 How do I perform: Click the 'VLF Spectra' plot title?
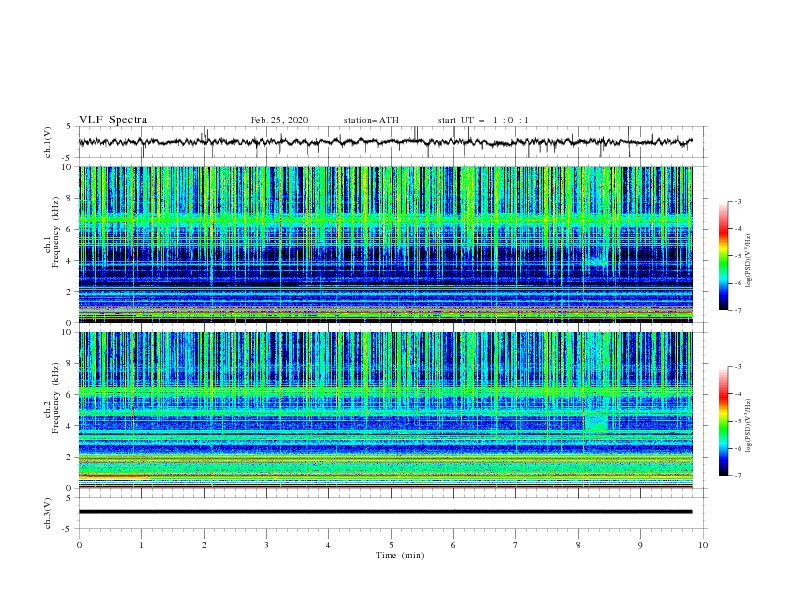(113, 120)
